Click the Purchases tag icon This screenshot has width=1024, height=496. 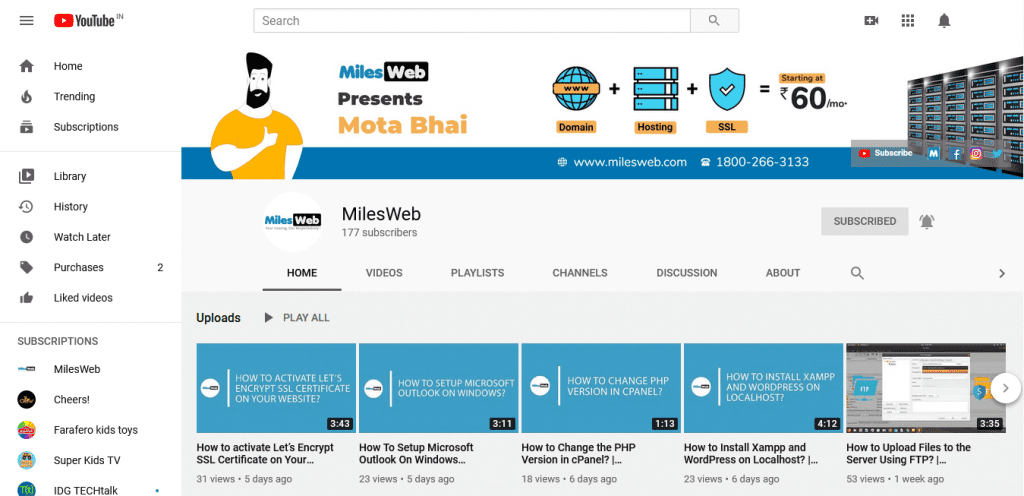click(26, 268)
